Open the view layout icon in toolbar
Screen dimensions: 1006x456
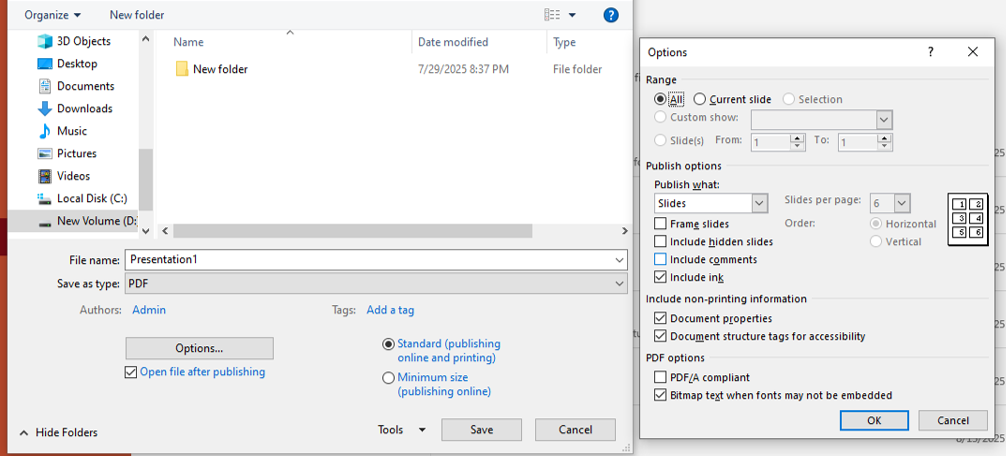(553, 15)
